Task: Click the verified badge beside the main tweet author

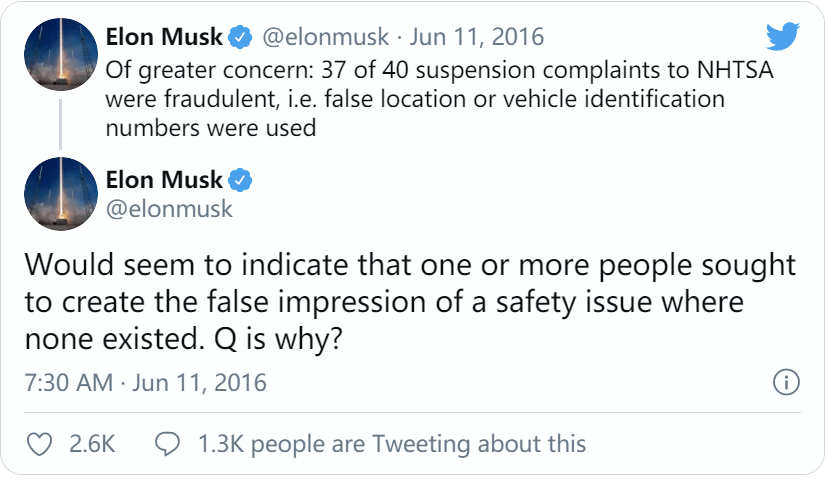Action: pyautogui.click(x=240, y=180)
